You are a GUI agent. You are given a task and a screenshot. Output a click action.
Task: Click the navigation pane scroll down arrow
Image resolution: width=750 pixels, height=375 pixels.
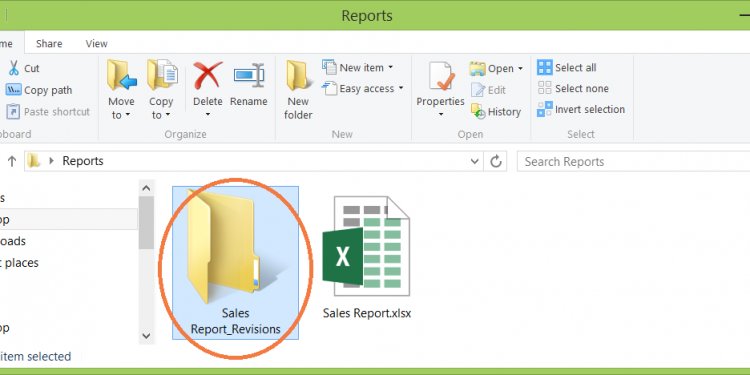(x=146, y=336)
